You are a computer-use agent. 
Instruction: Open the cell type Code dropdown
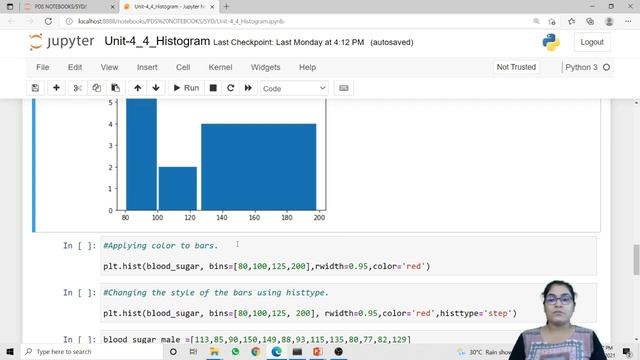(294, 89)
